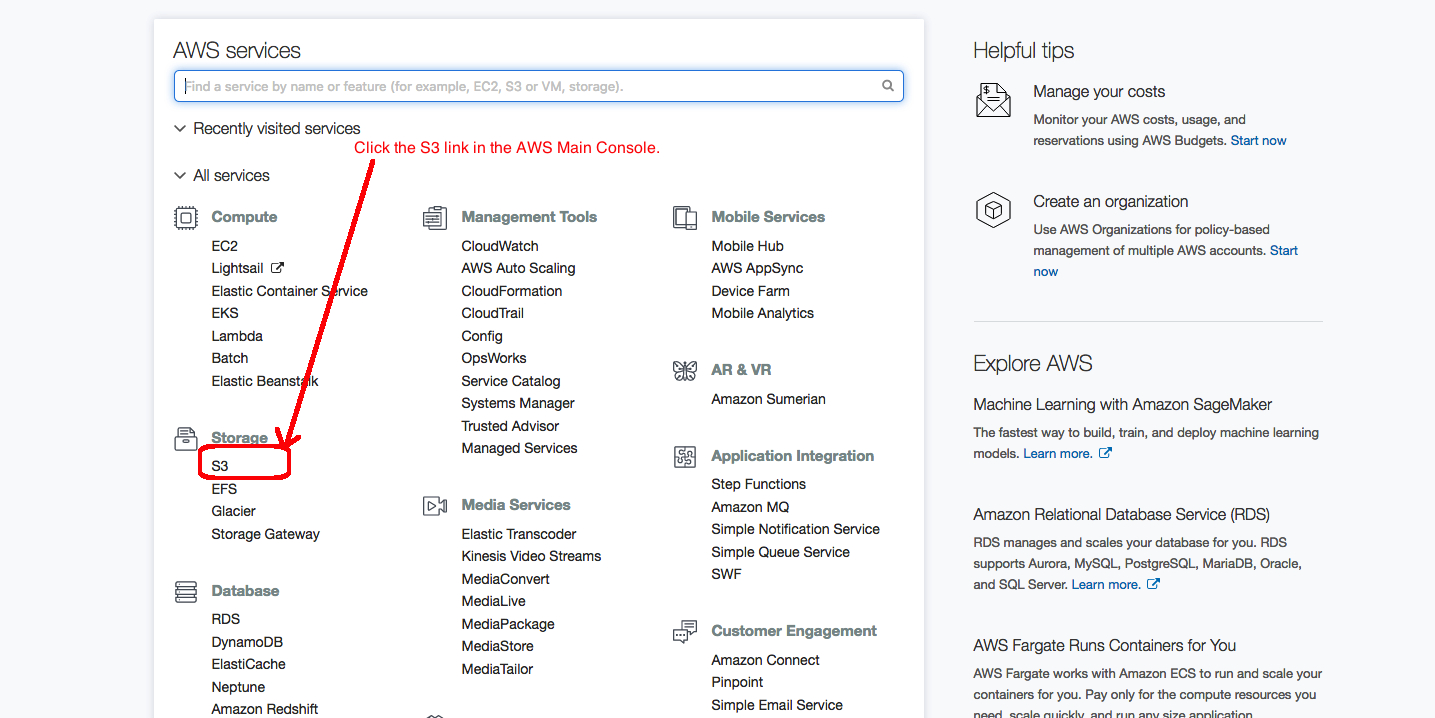
Task: Open the EFS storage service
Action: point(224,489)
